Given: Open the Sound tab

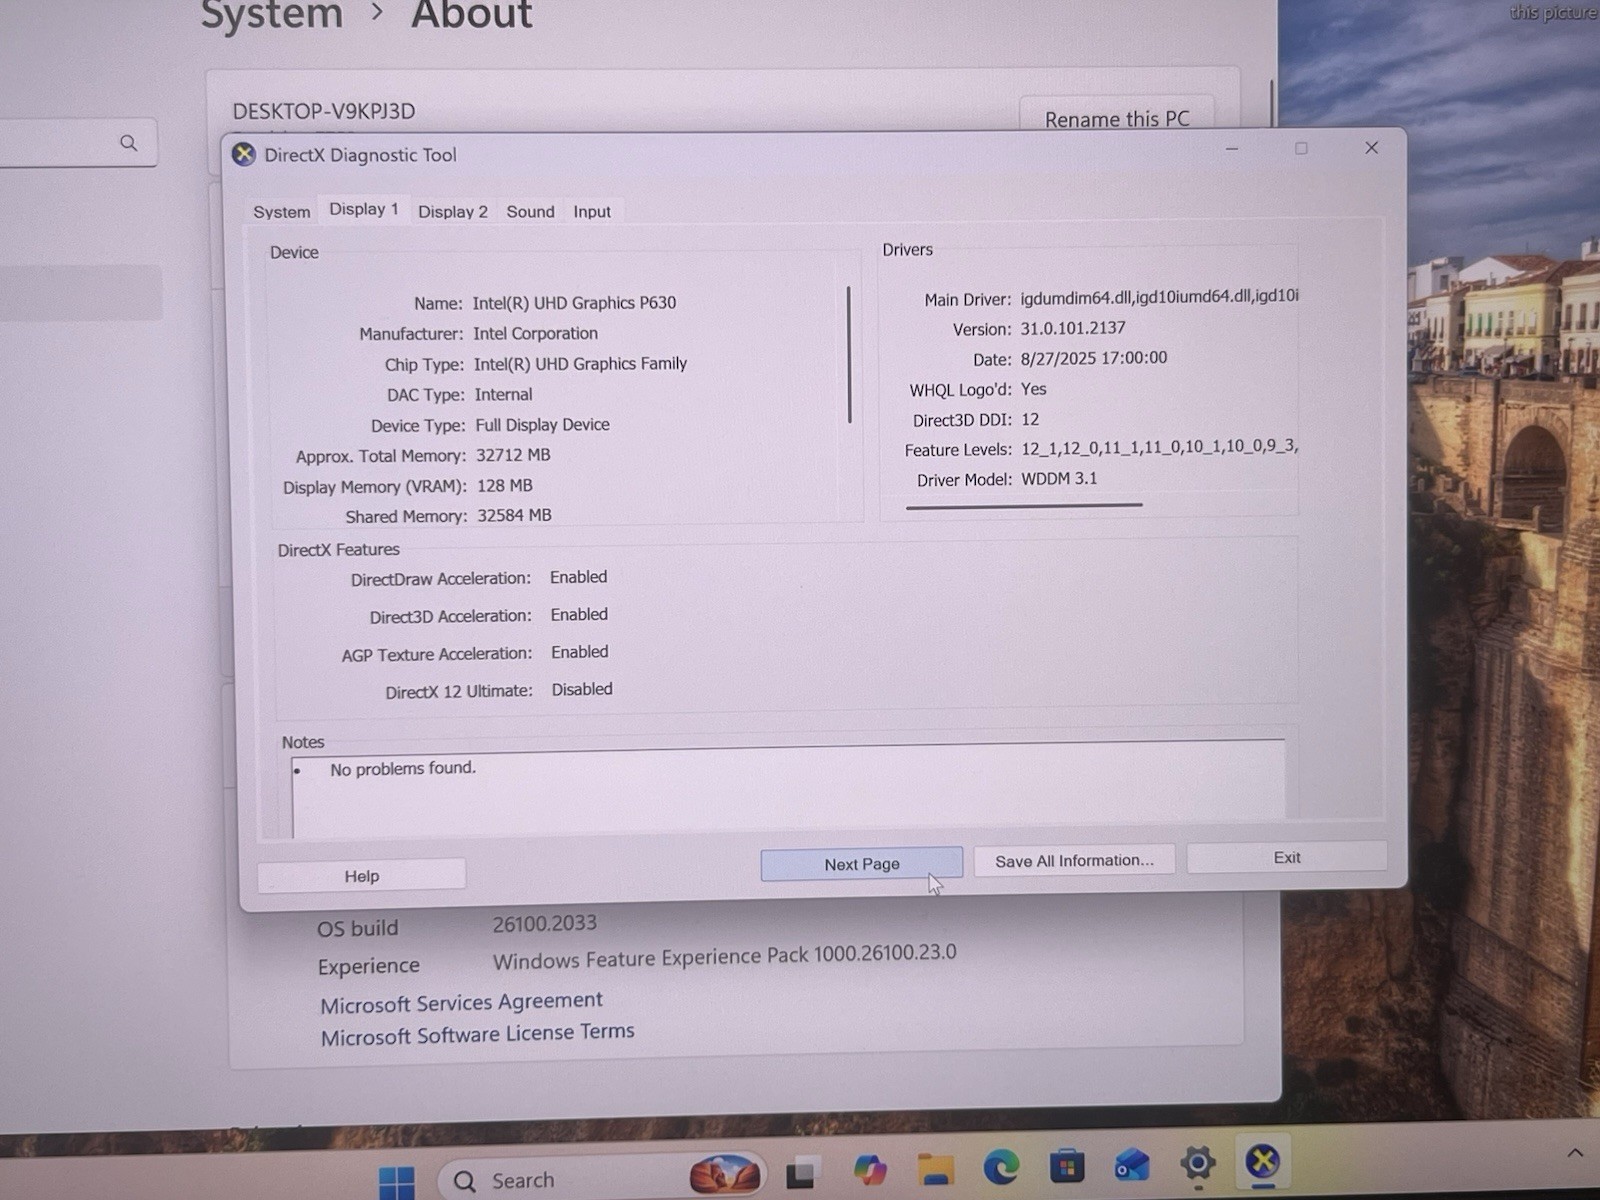Looking at the screenshot, I should coord(530,211).
